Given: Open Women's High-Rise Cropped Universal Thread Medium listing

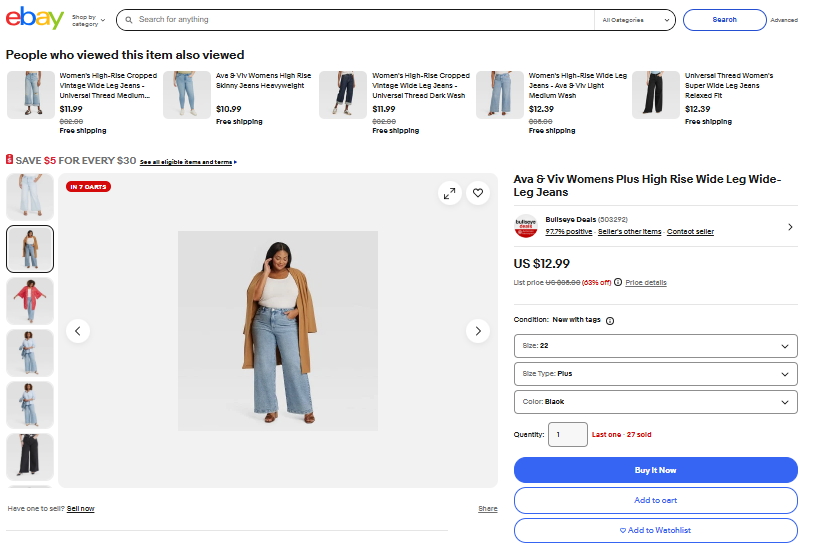Looking at the screenshot, I should (x=108, y=85).
